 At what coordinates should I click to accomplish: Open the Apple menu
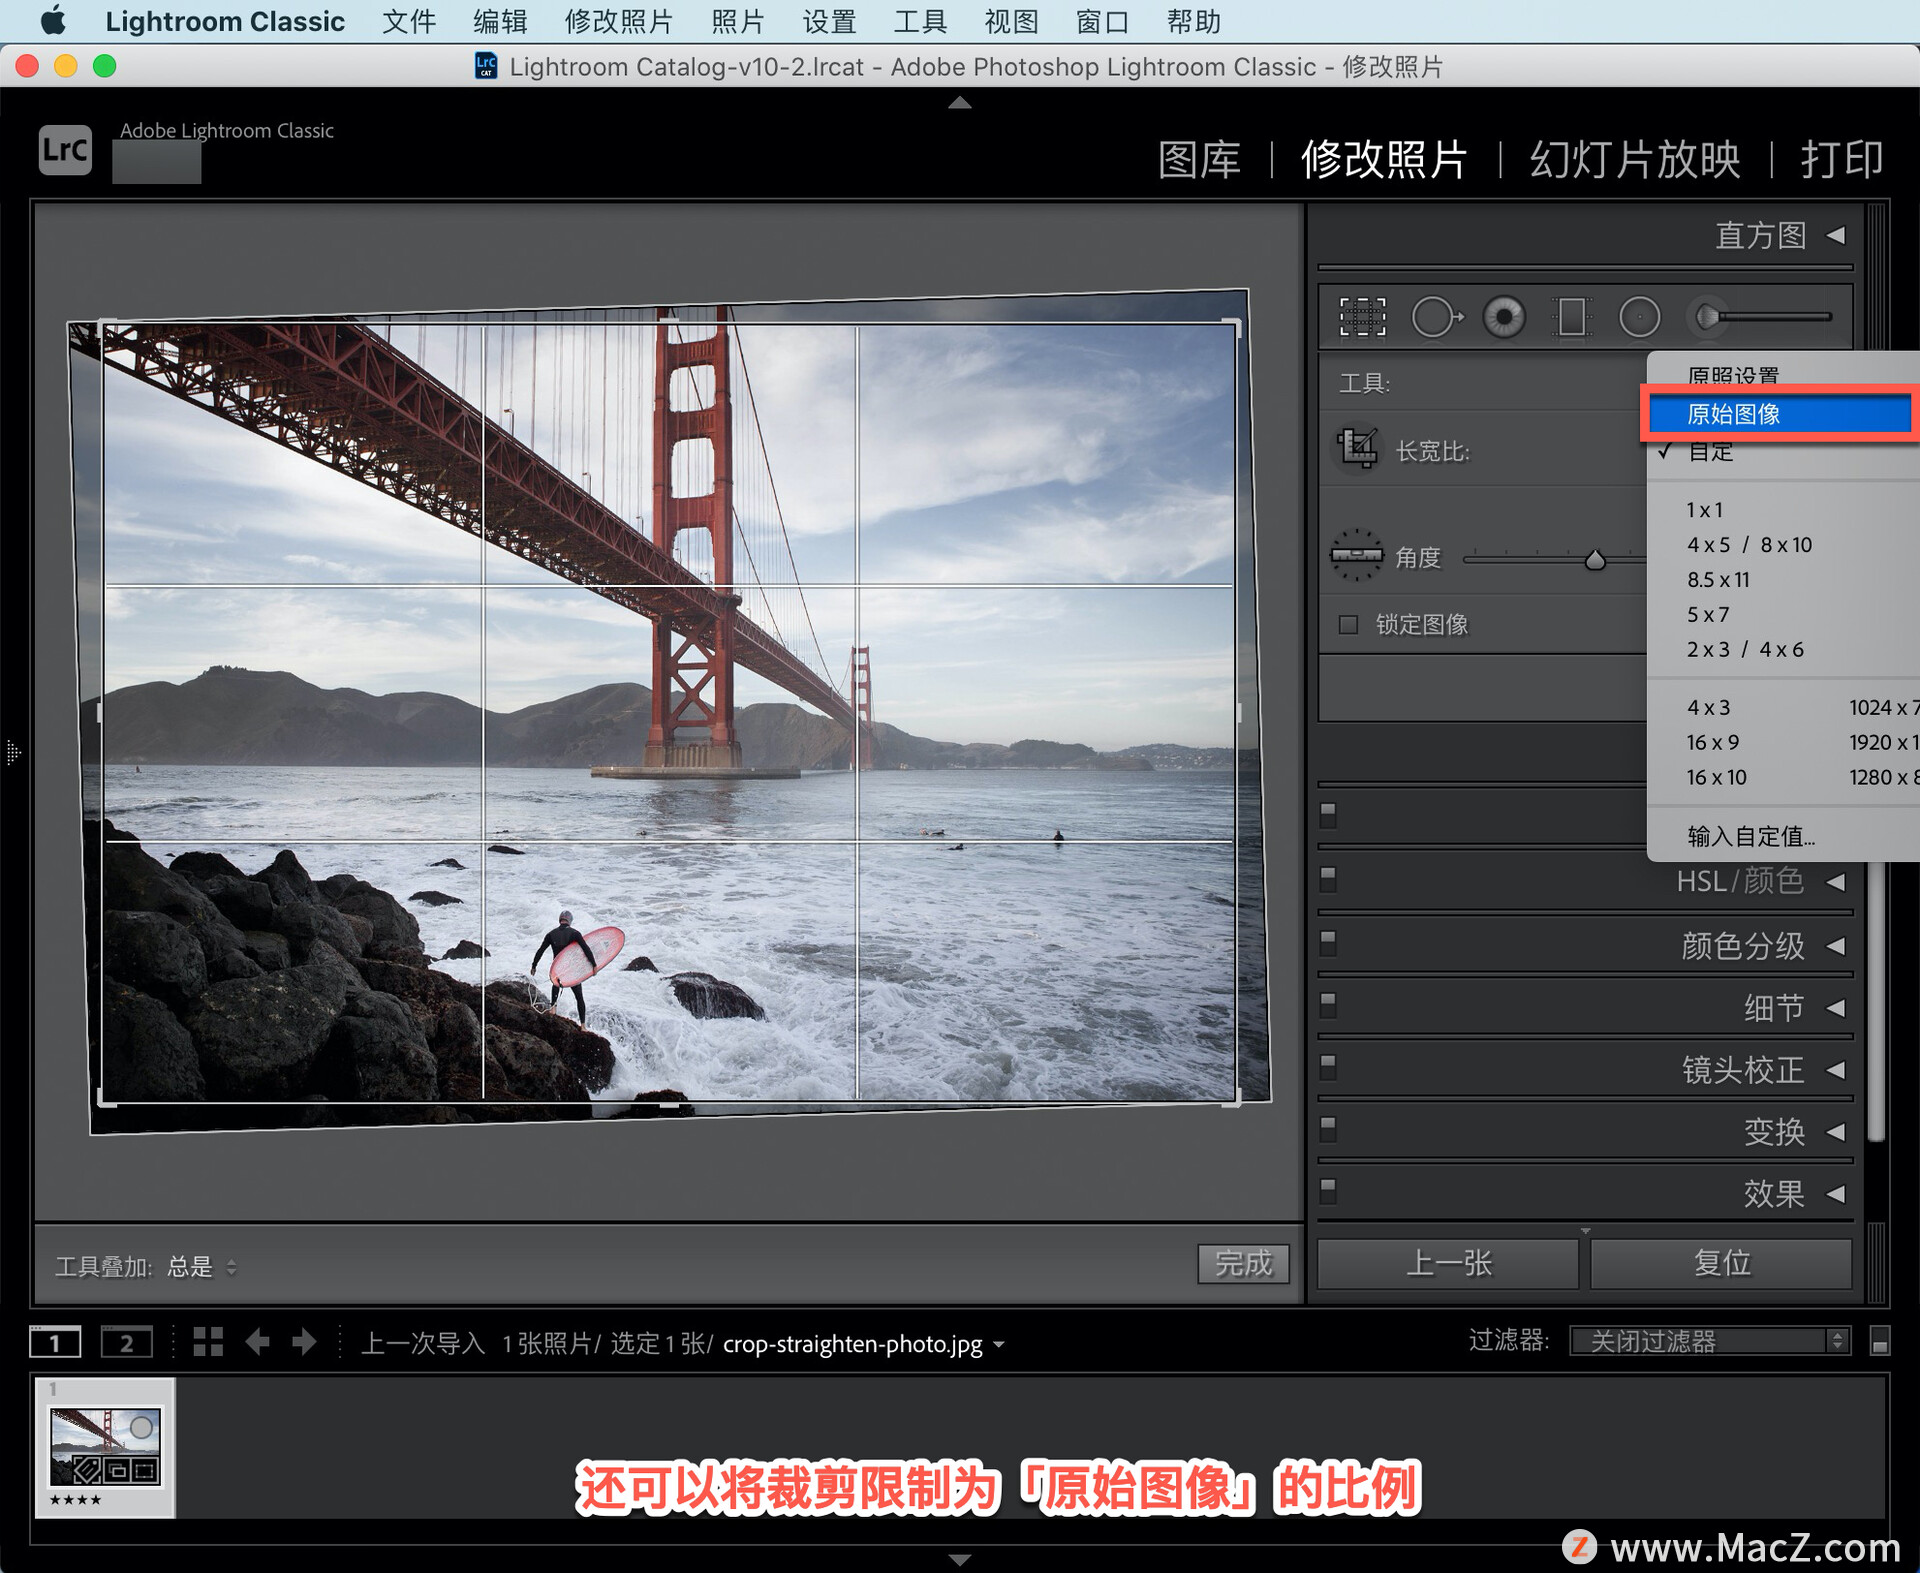point(52,21)
